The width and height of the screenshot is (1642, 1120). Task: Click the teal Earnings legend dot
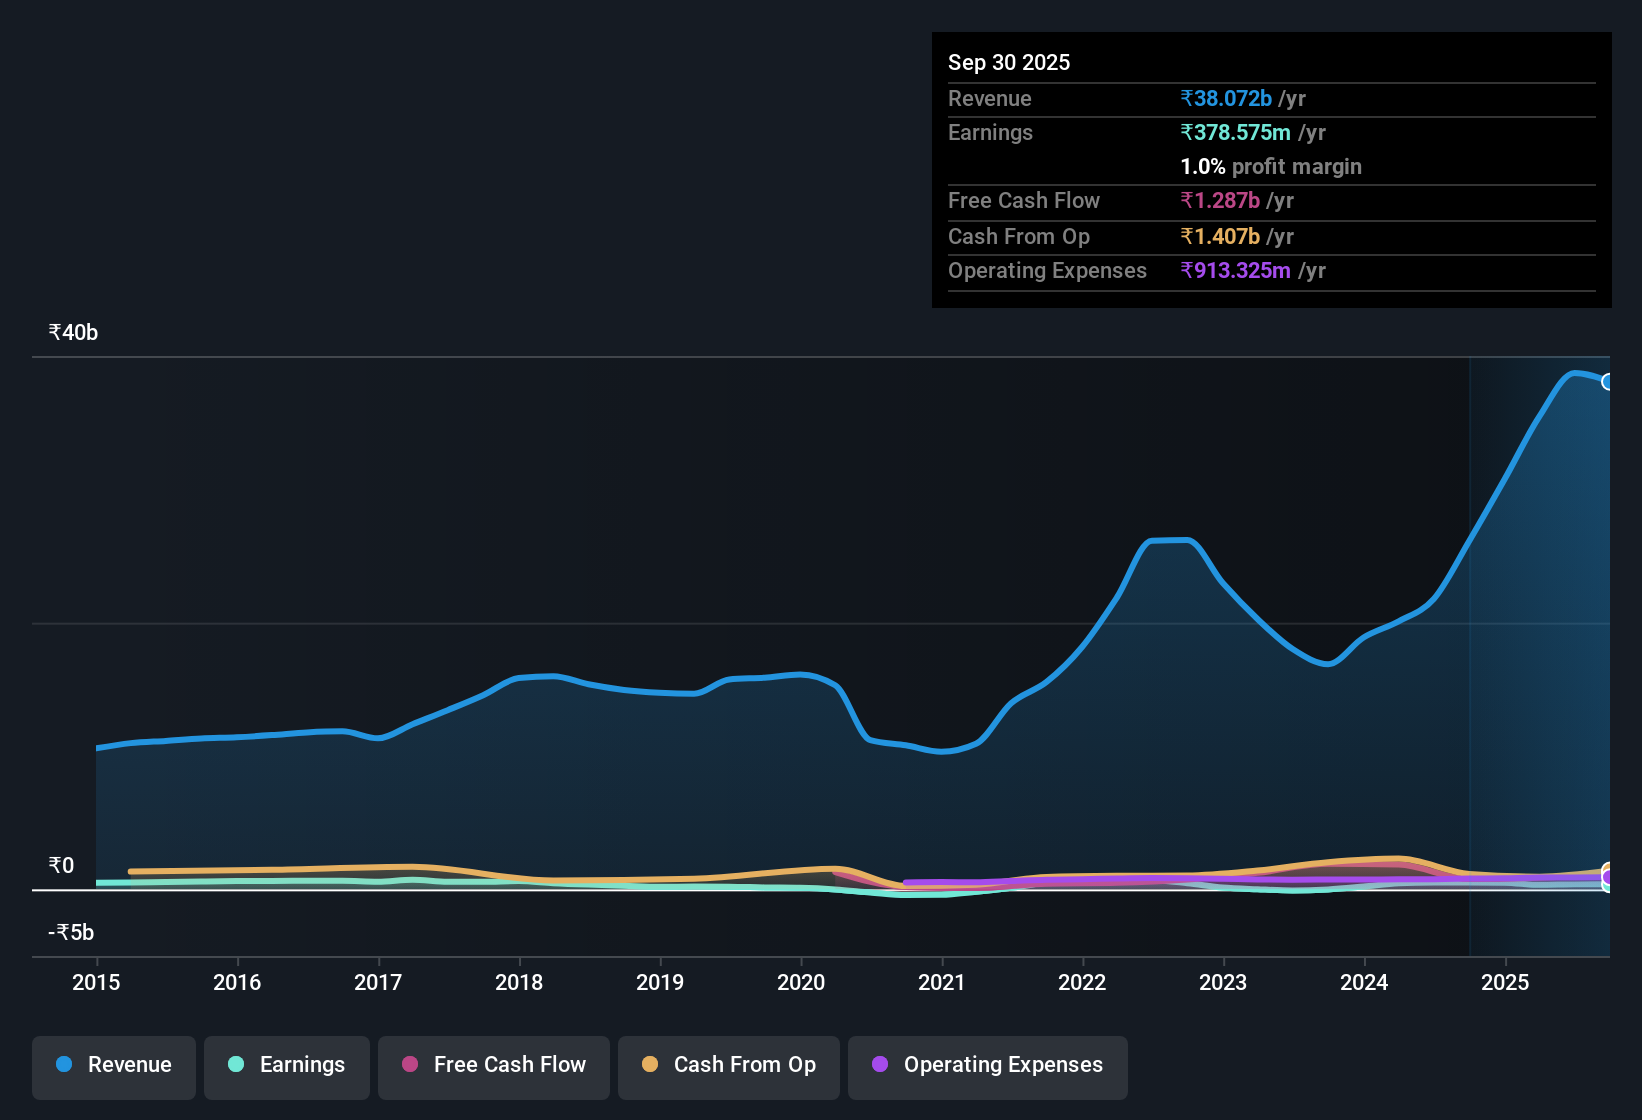tap(236, 1065)
